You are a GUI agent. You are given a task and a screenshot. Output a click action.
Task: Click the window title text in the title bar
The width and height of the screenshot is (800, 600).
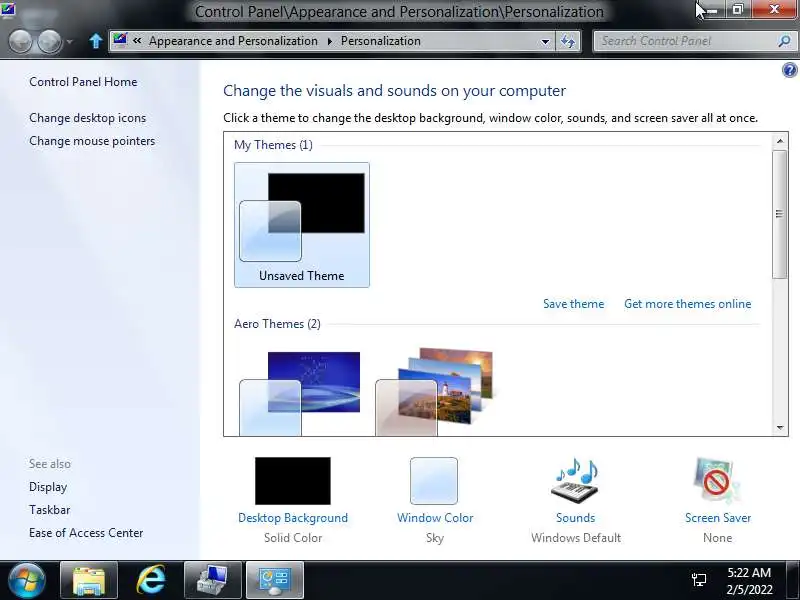[x=399, y=11]
